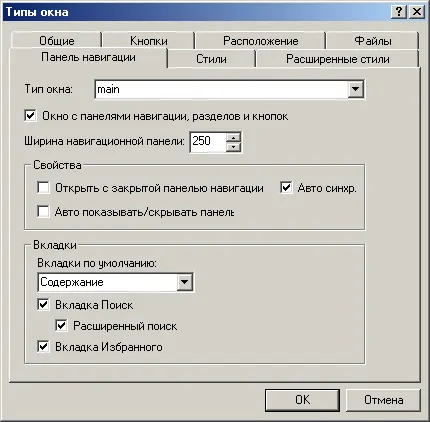This screenshot has width=430, height=422.
Task: Select the 'Файлы' tab
Action: [373, 41]
